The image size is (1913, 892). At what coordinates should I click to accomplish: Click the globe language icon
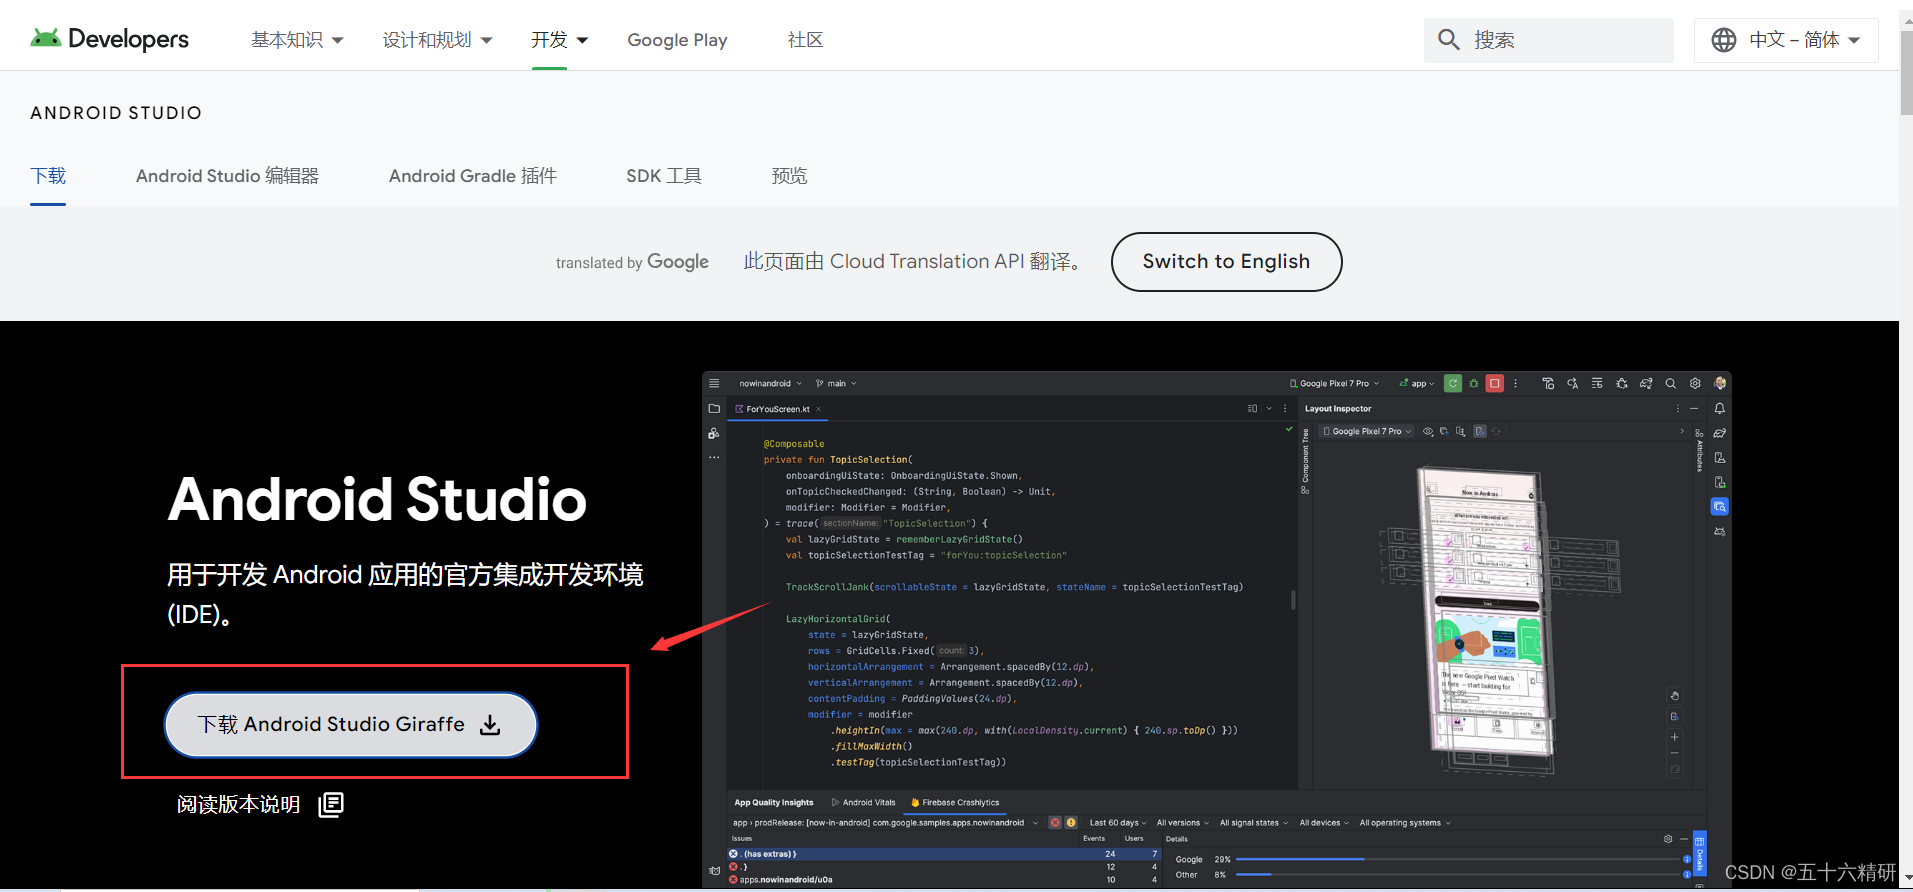[x=1724, y=40]
